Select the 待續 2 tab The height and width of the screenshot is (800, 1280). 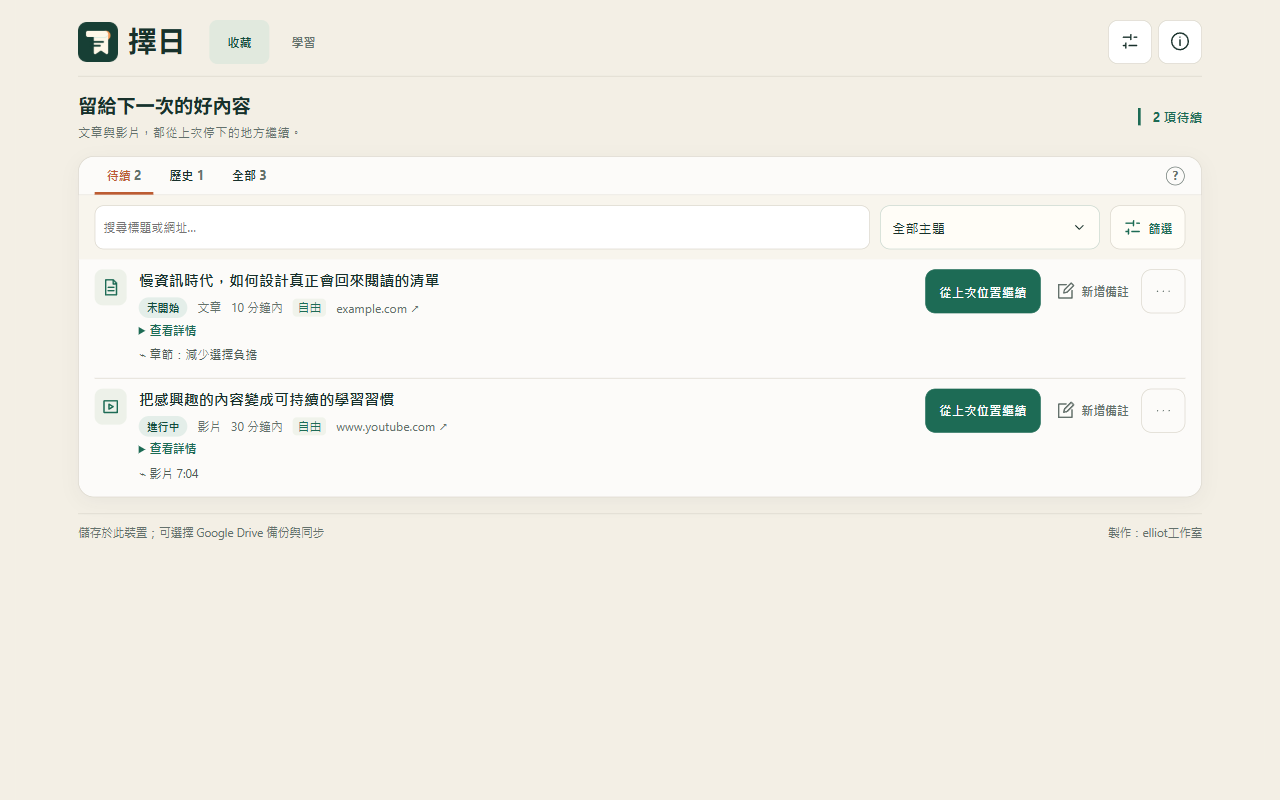pos(124,176)
